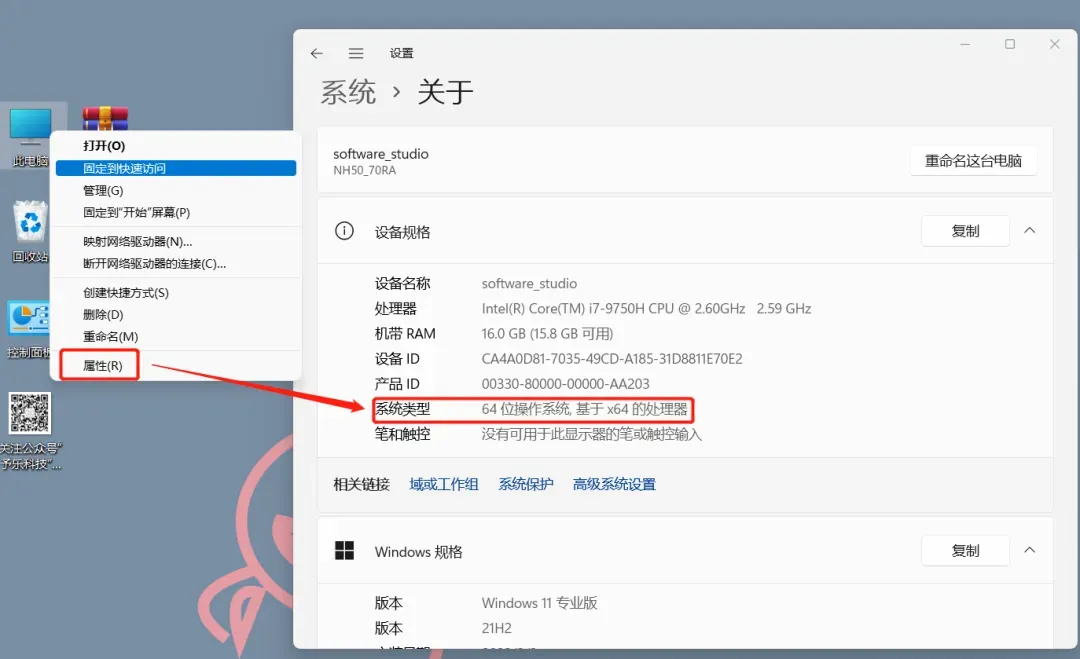The height and width of the screenshot is (659, 1080).
Task: Select the WinRAR archive desktop icon
Action: (x=105, y=118)
